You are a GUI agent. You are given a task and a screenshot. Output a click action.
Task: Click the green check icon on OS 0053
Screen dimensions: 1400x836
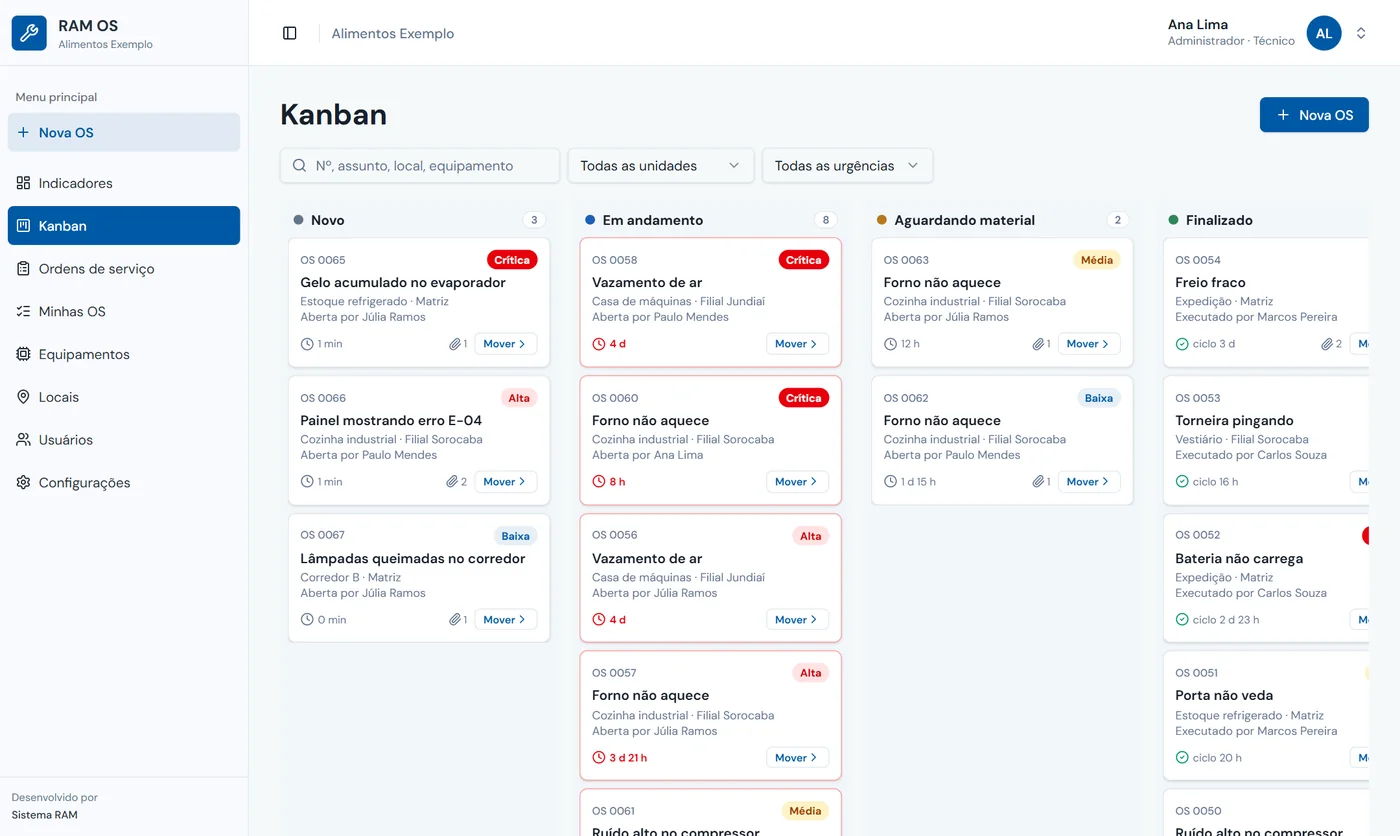1182,482
